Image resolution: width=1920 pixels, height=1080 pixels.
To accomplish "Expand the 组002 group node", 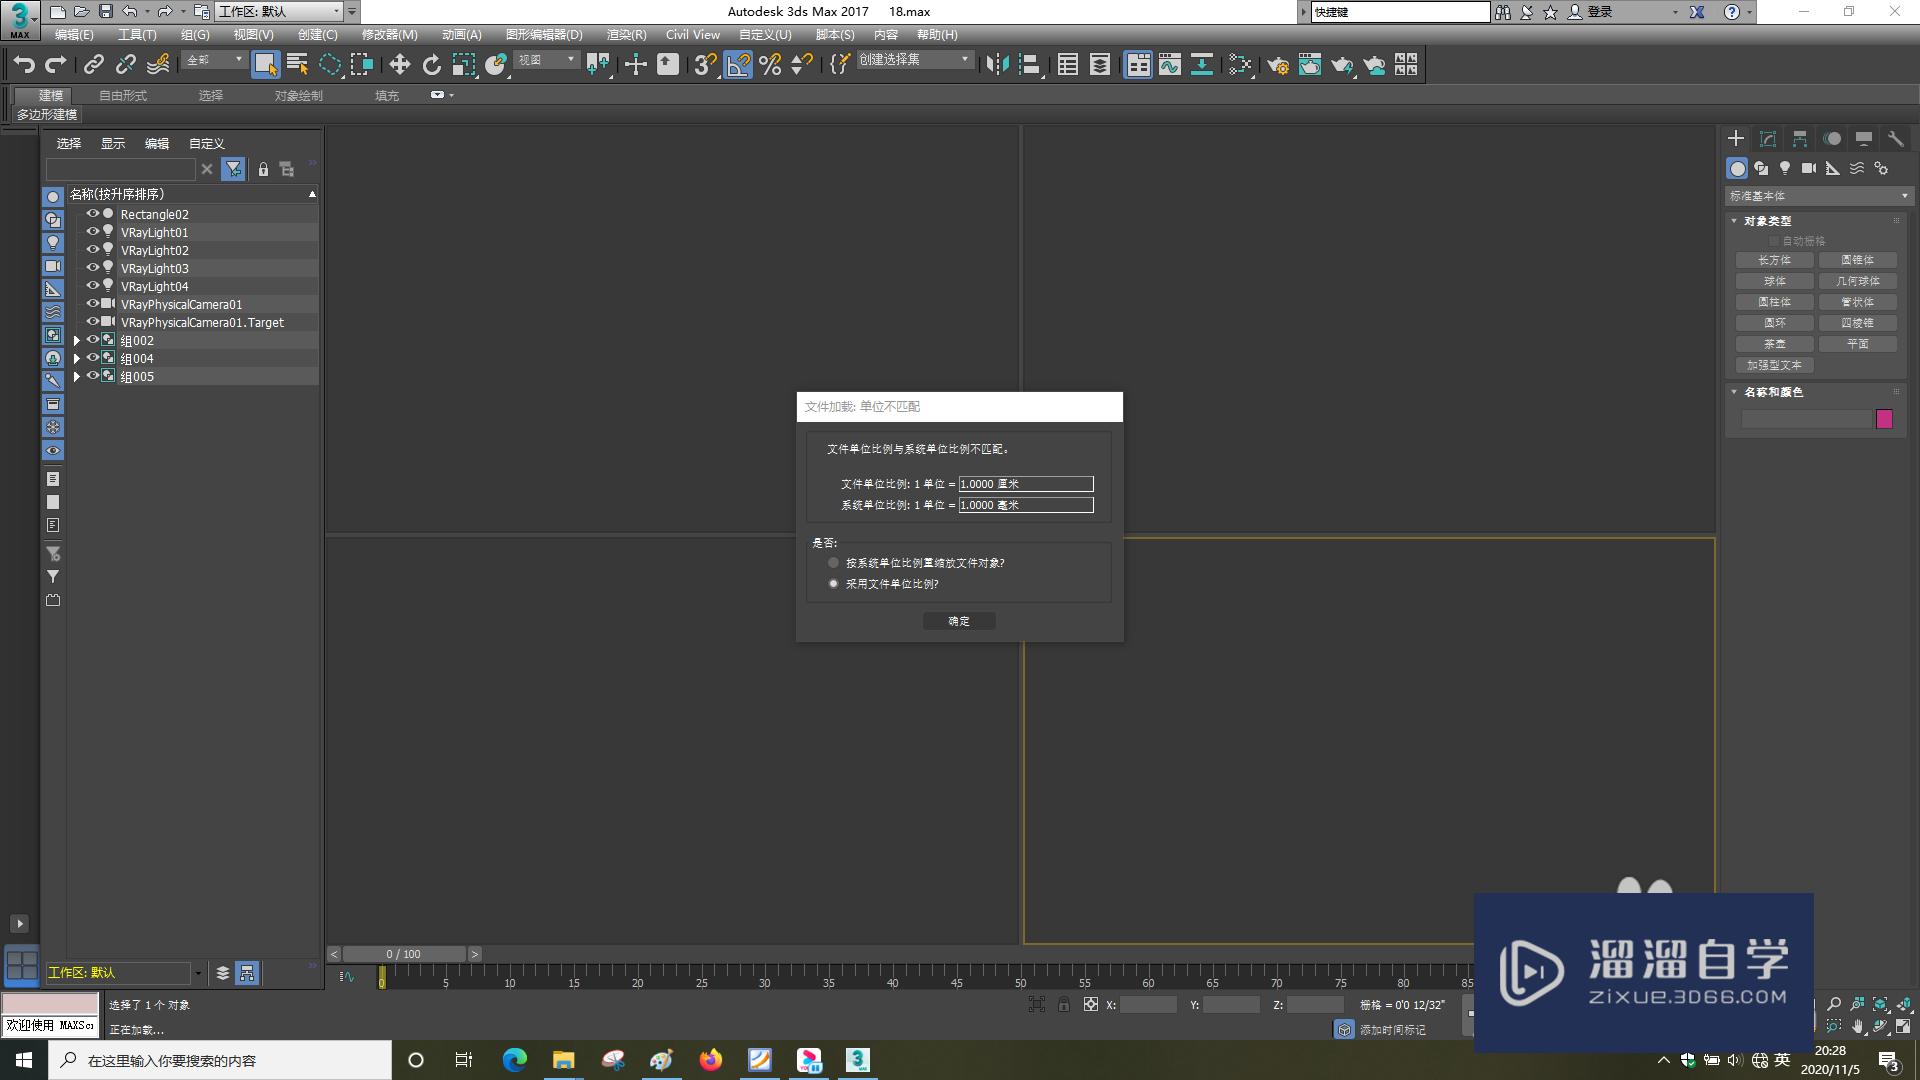I will [x=77, y=341].
